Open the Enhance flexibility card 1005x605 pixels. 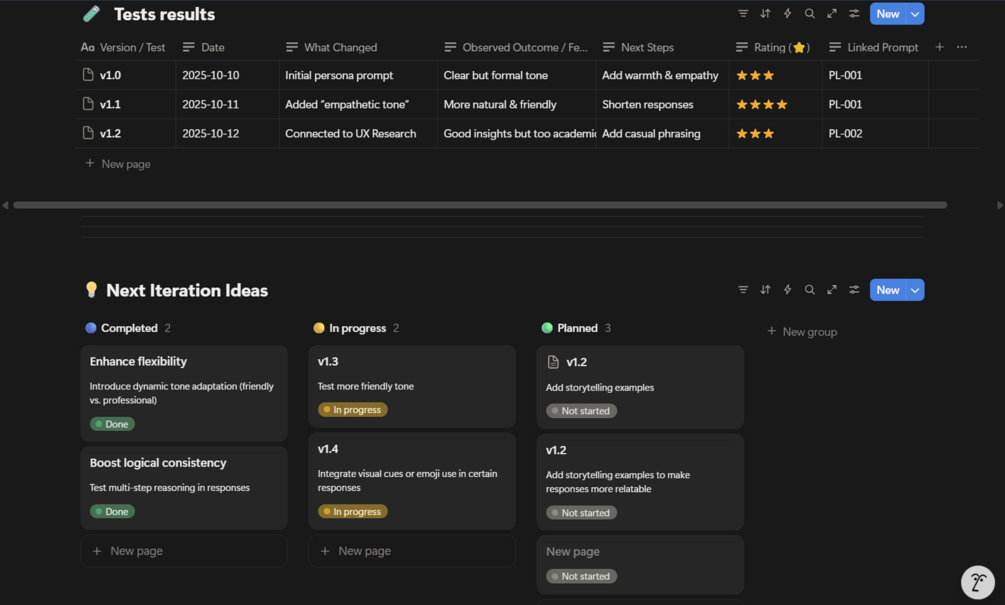(138, 362)
